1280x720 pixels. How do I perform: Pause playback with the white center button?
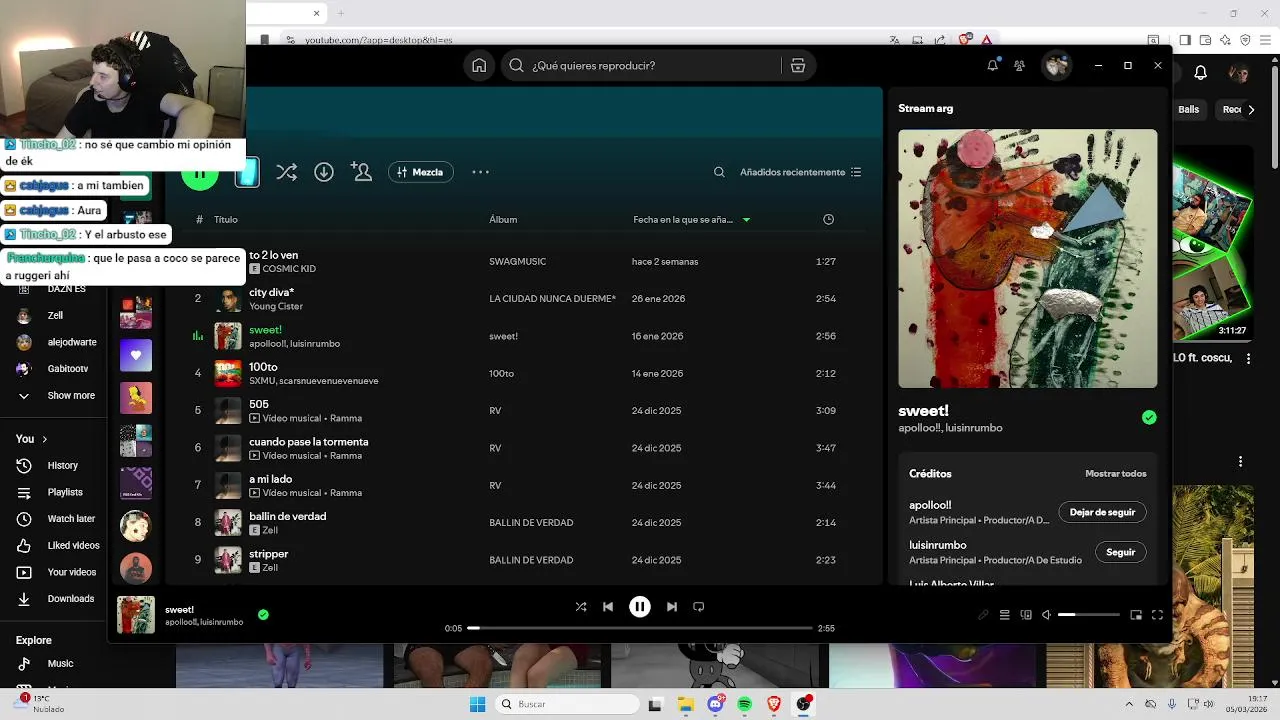(x=640, y=606)
